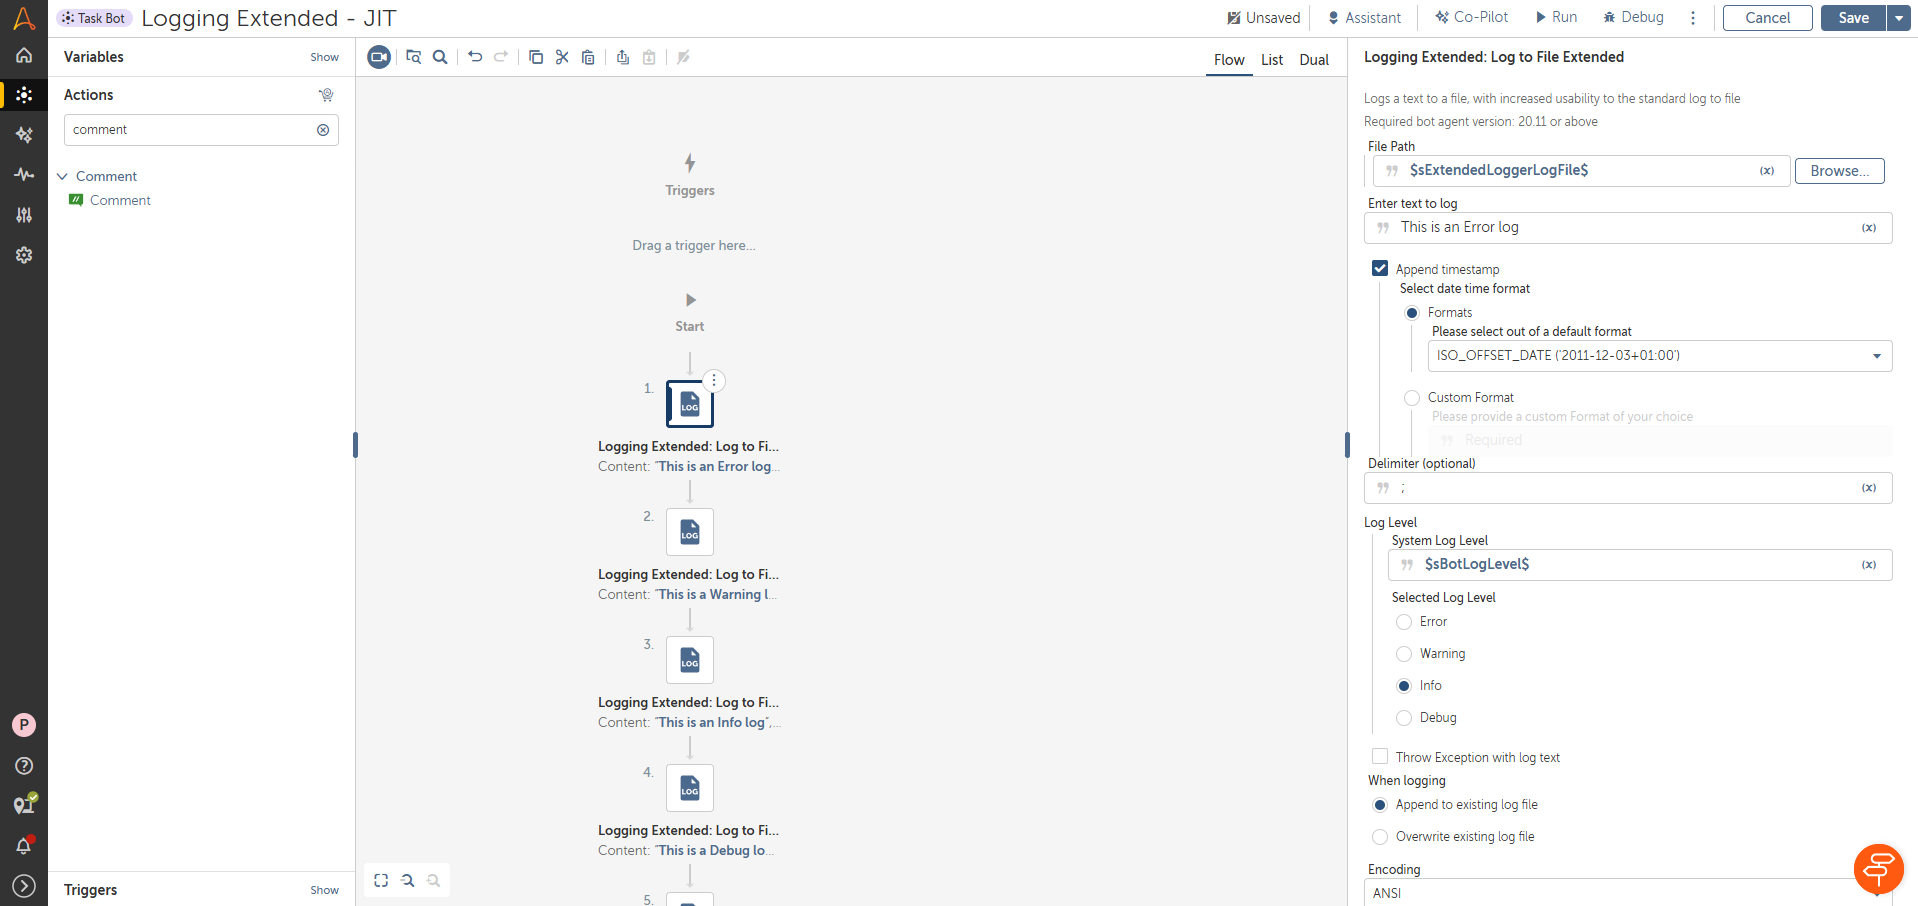
Task: Open the notifications bell in the sidebar
Action: pos(24,846)
